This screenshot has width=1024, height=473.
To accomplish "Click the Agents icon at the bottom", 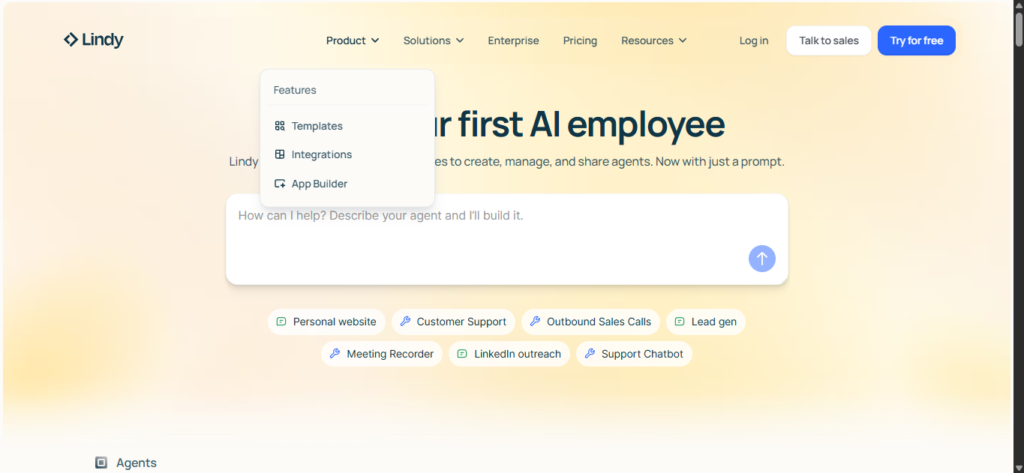I will click(101, 463).
